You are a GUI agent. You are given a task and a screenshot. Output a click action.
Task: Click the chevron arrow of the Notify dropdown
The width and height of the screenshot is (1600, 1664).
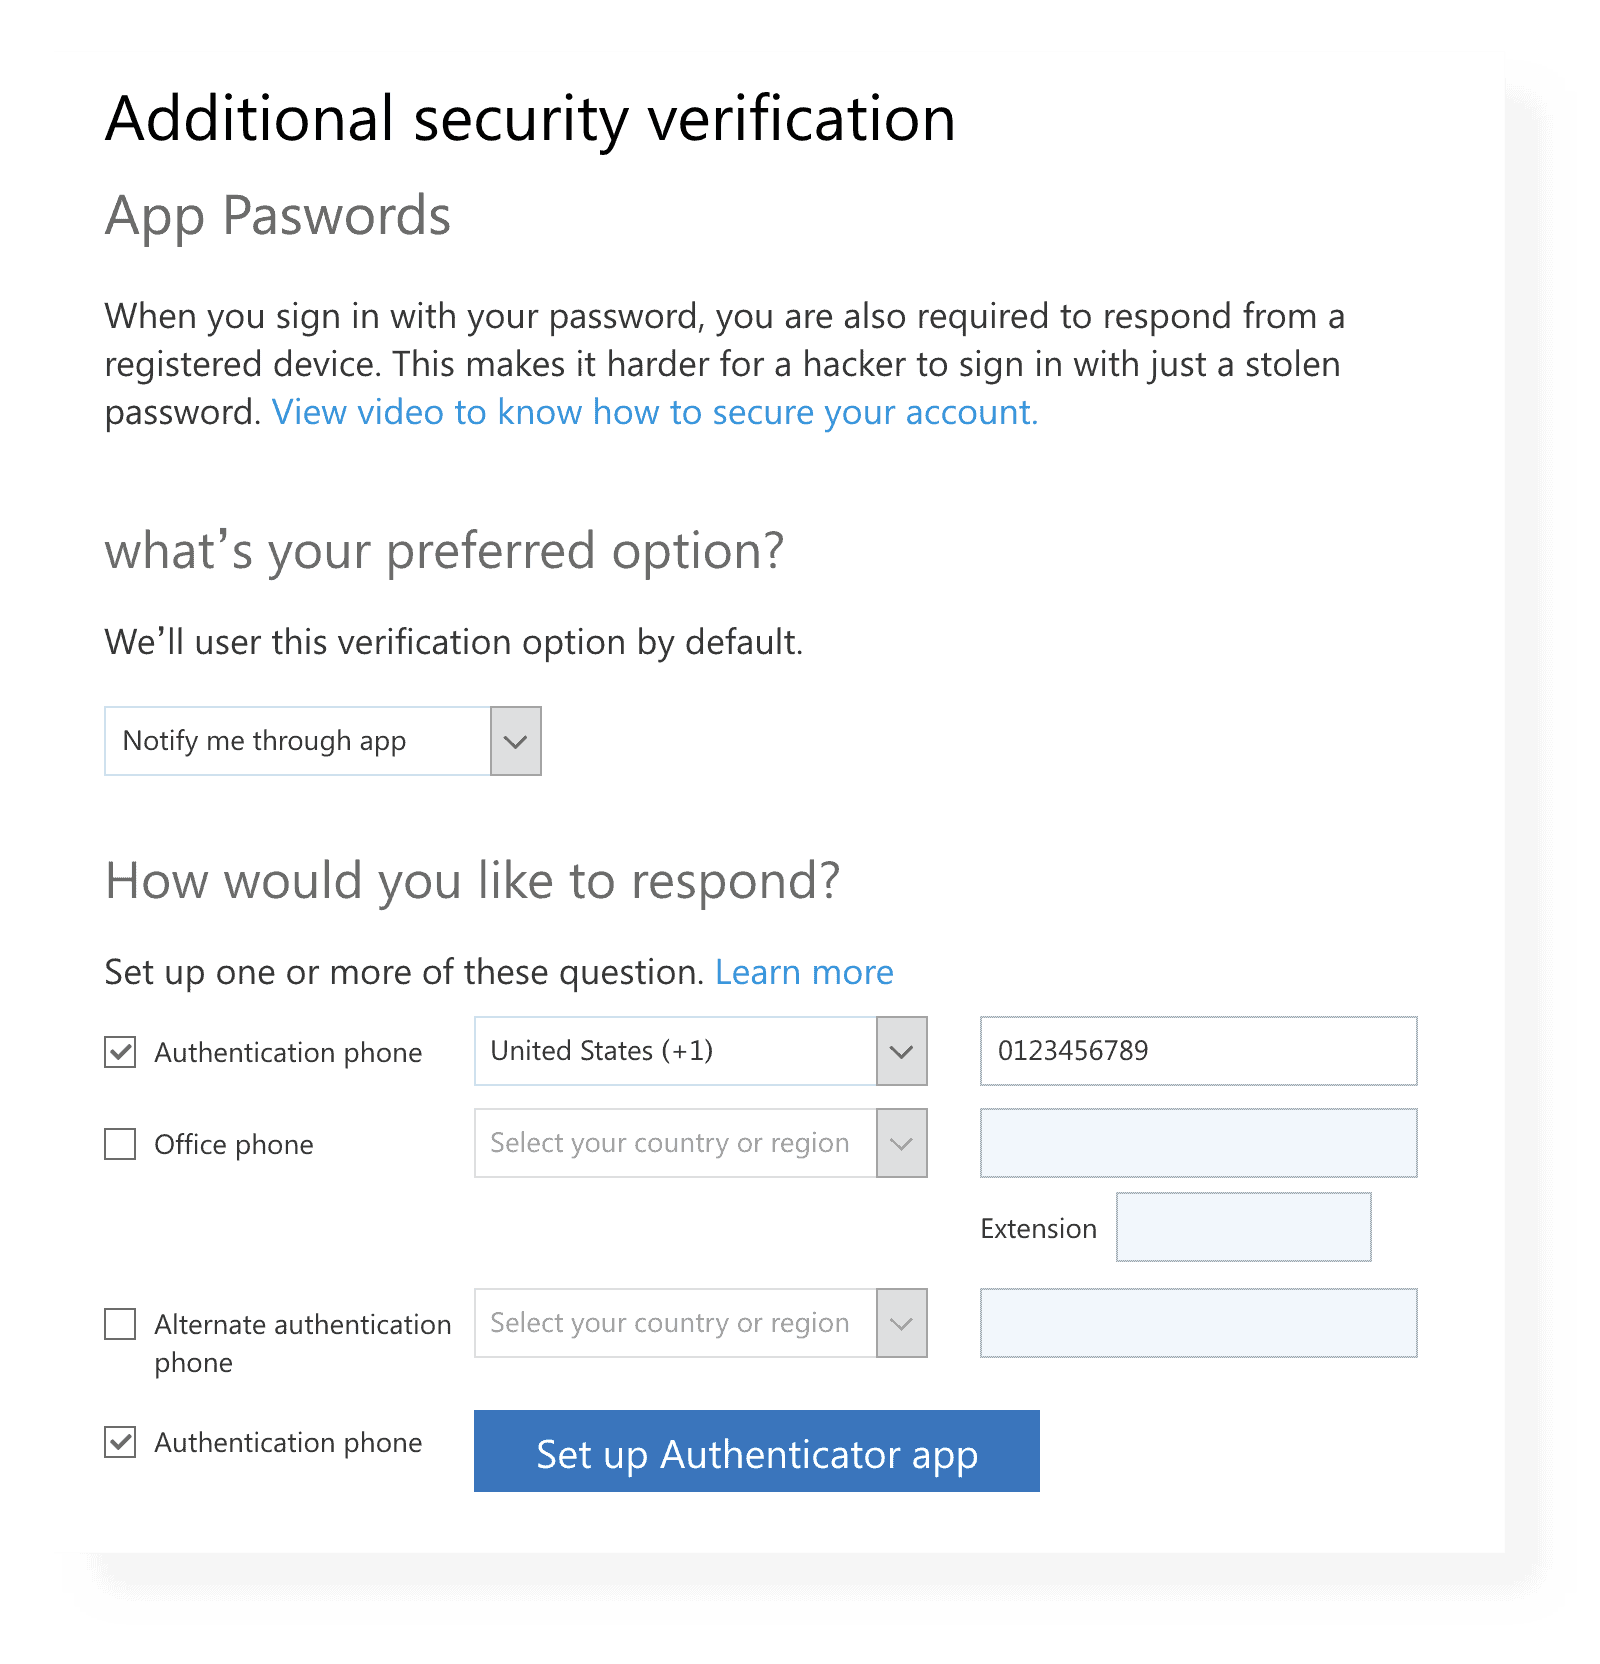click(x=515, y=741)
